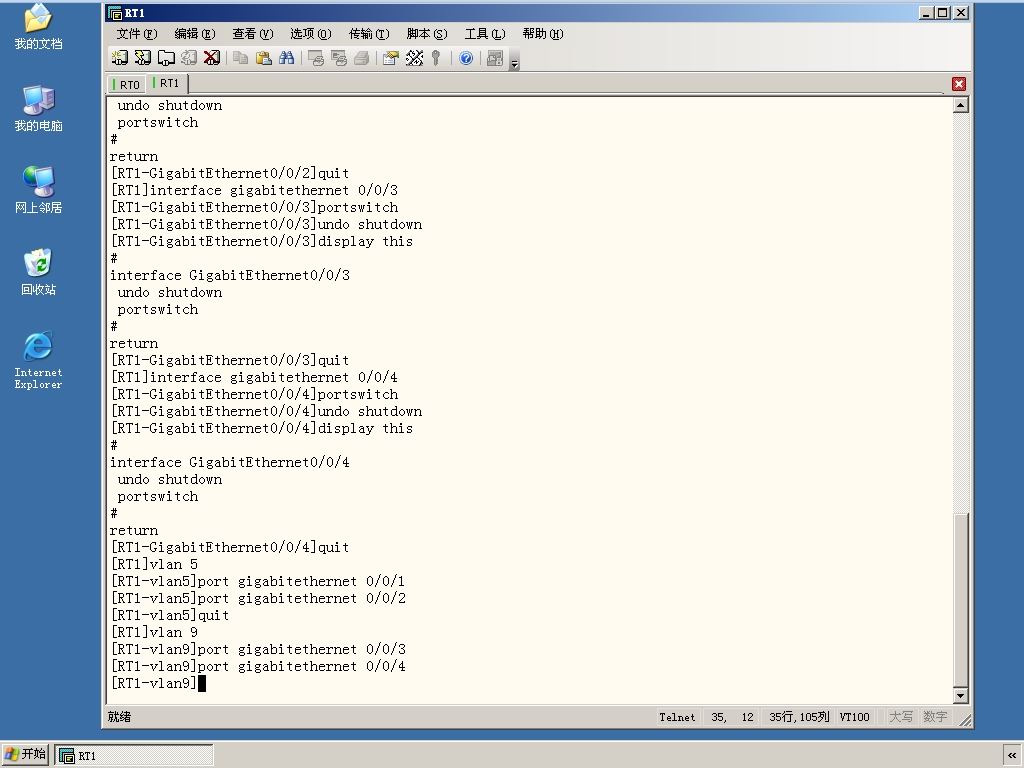The width and height of the screenshot is (1024, 768).
Task: Open the 工具(L) menu
Action: (x=485, y=34)
